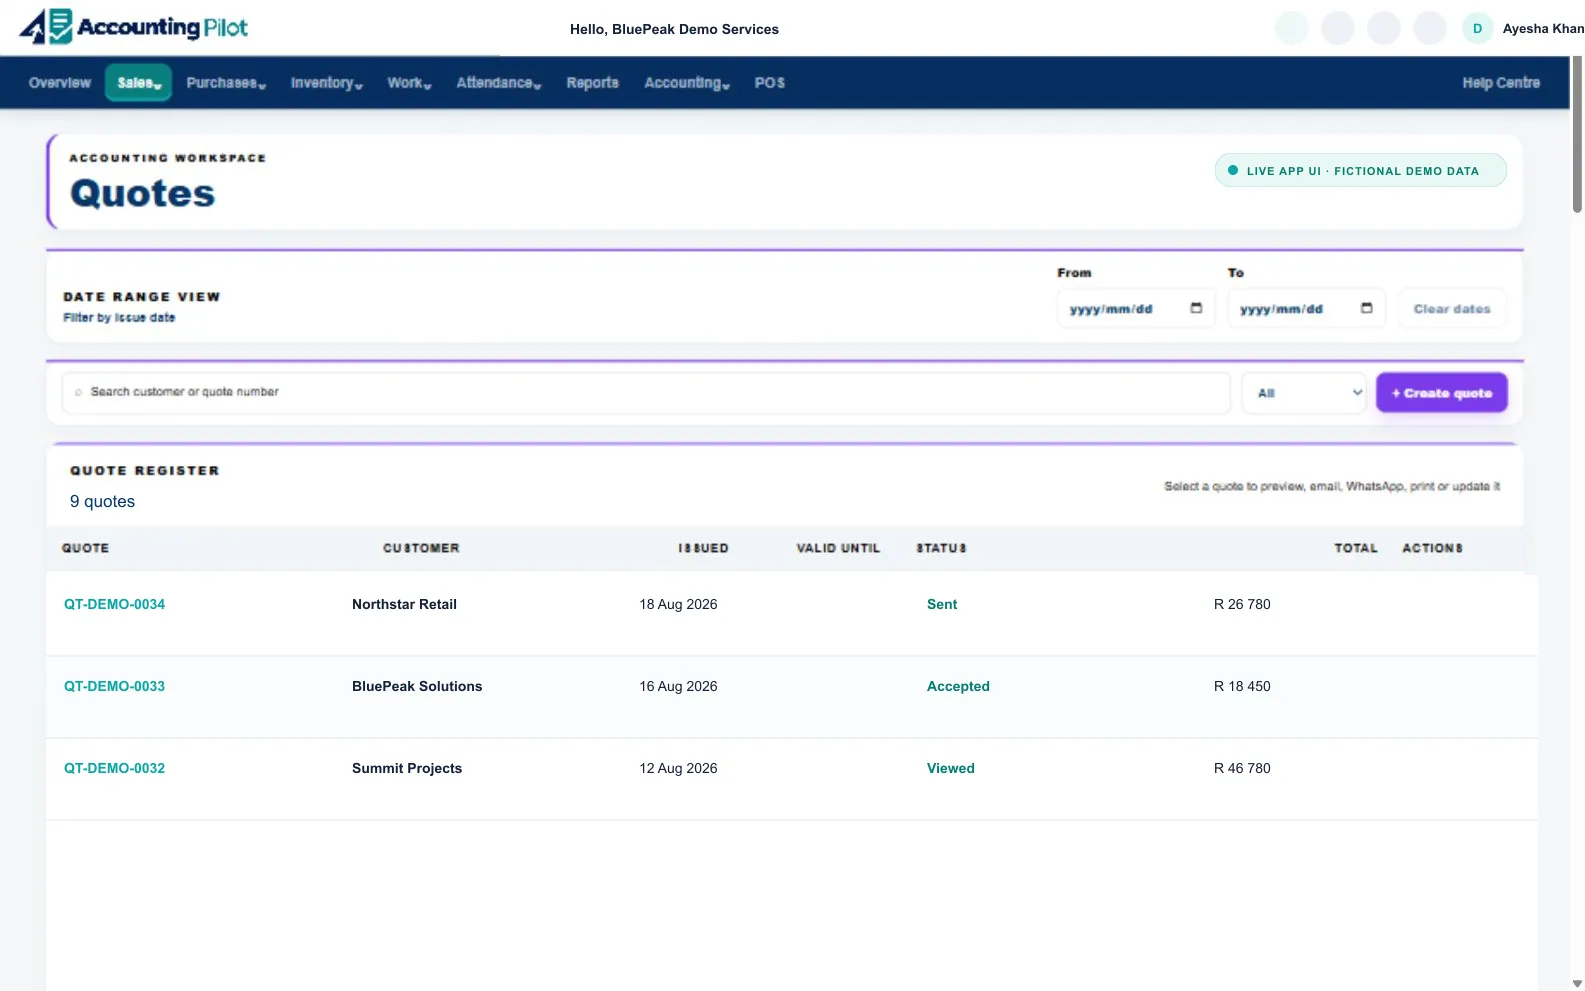The width and height of the screenshot is (1585, 991).
Task: Select the BluePeak Solutions customer cell
Action: point(417,686)
